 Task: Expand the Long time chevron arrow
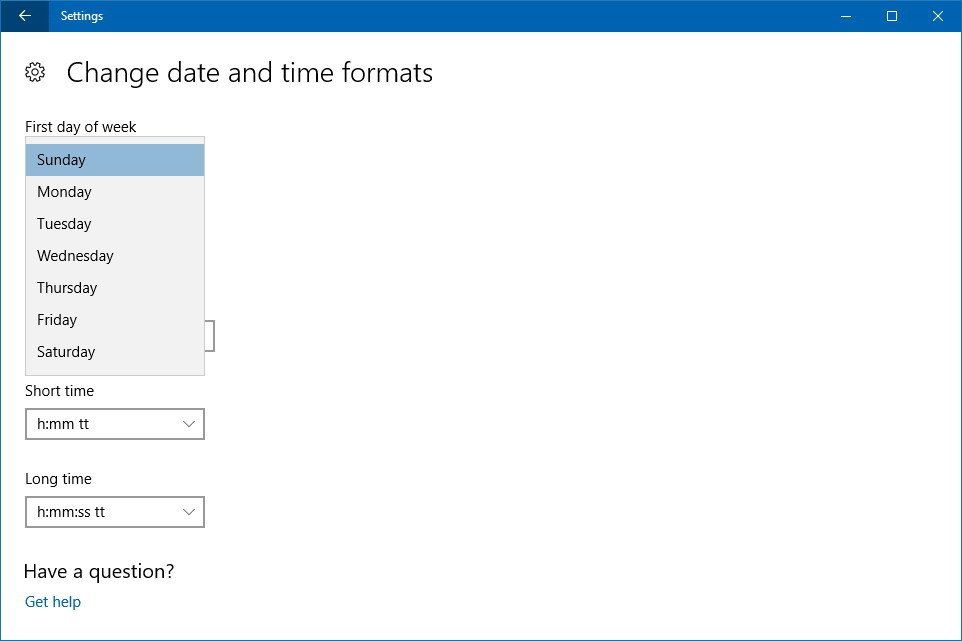click(x=188, y=511)
